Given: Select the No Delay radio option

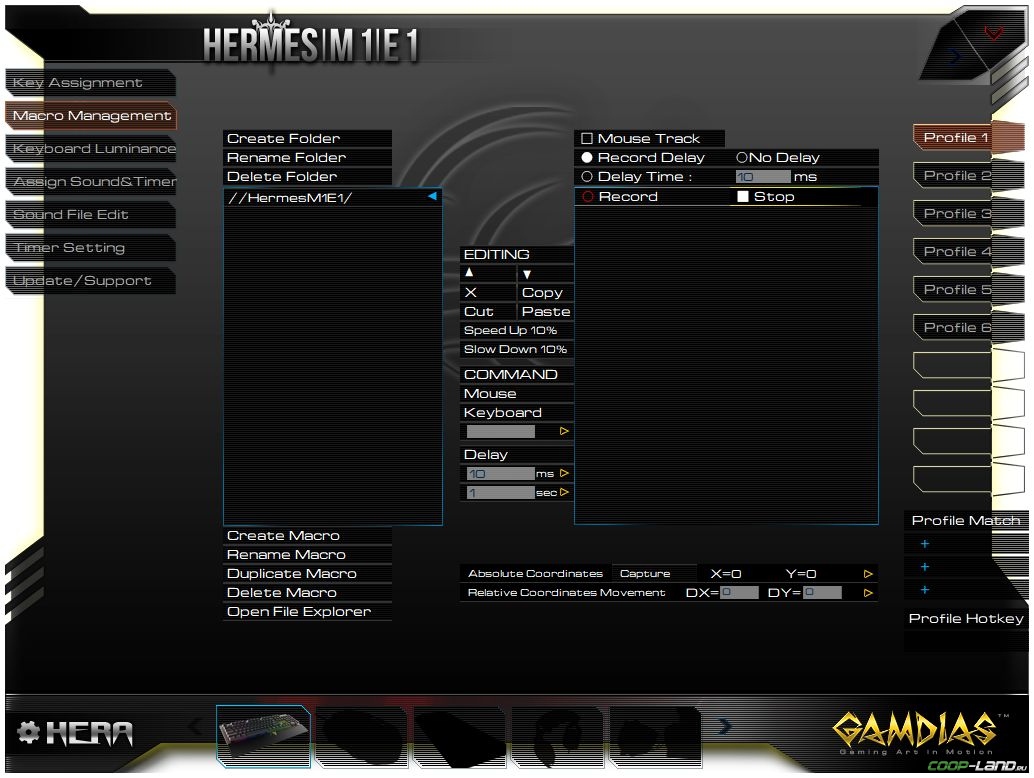Looking at the screenshot, I should [742, 158].
